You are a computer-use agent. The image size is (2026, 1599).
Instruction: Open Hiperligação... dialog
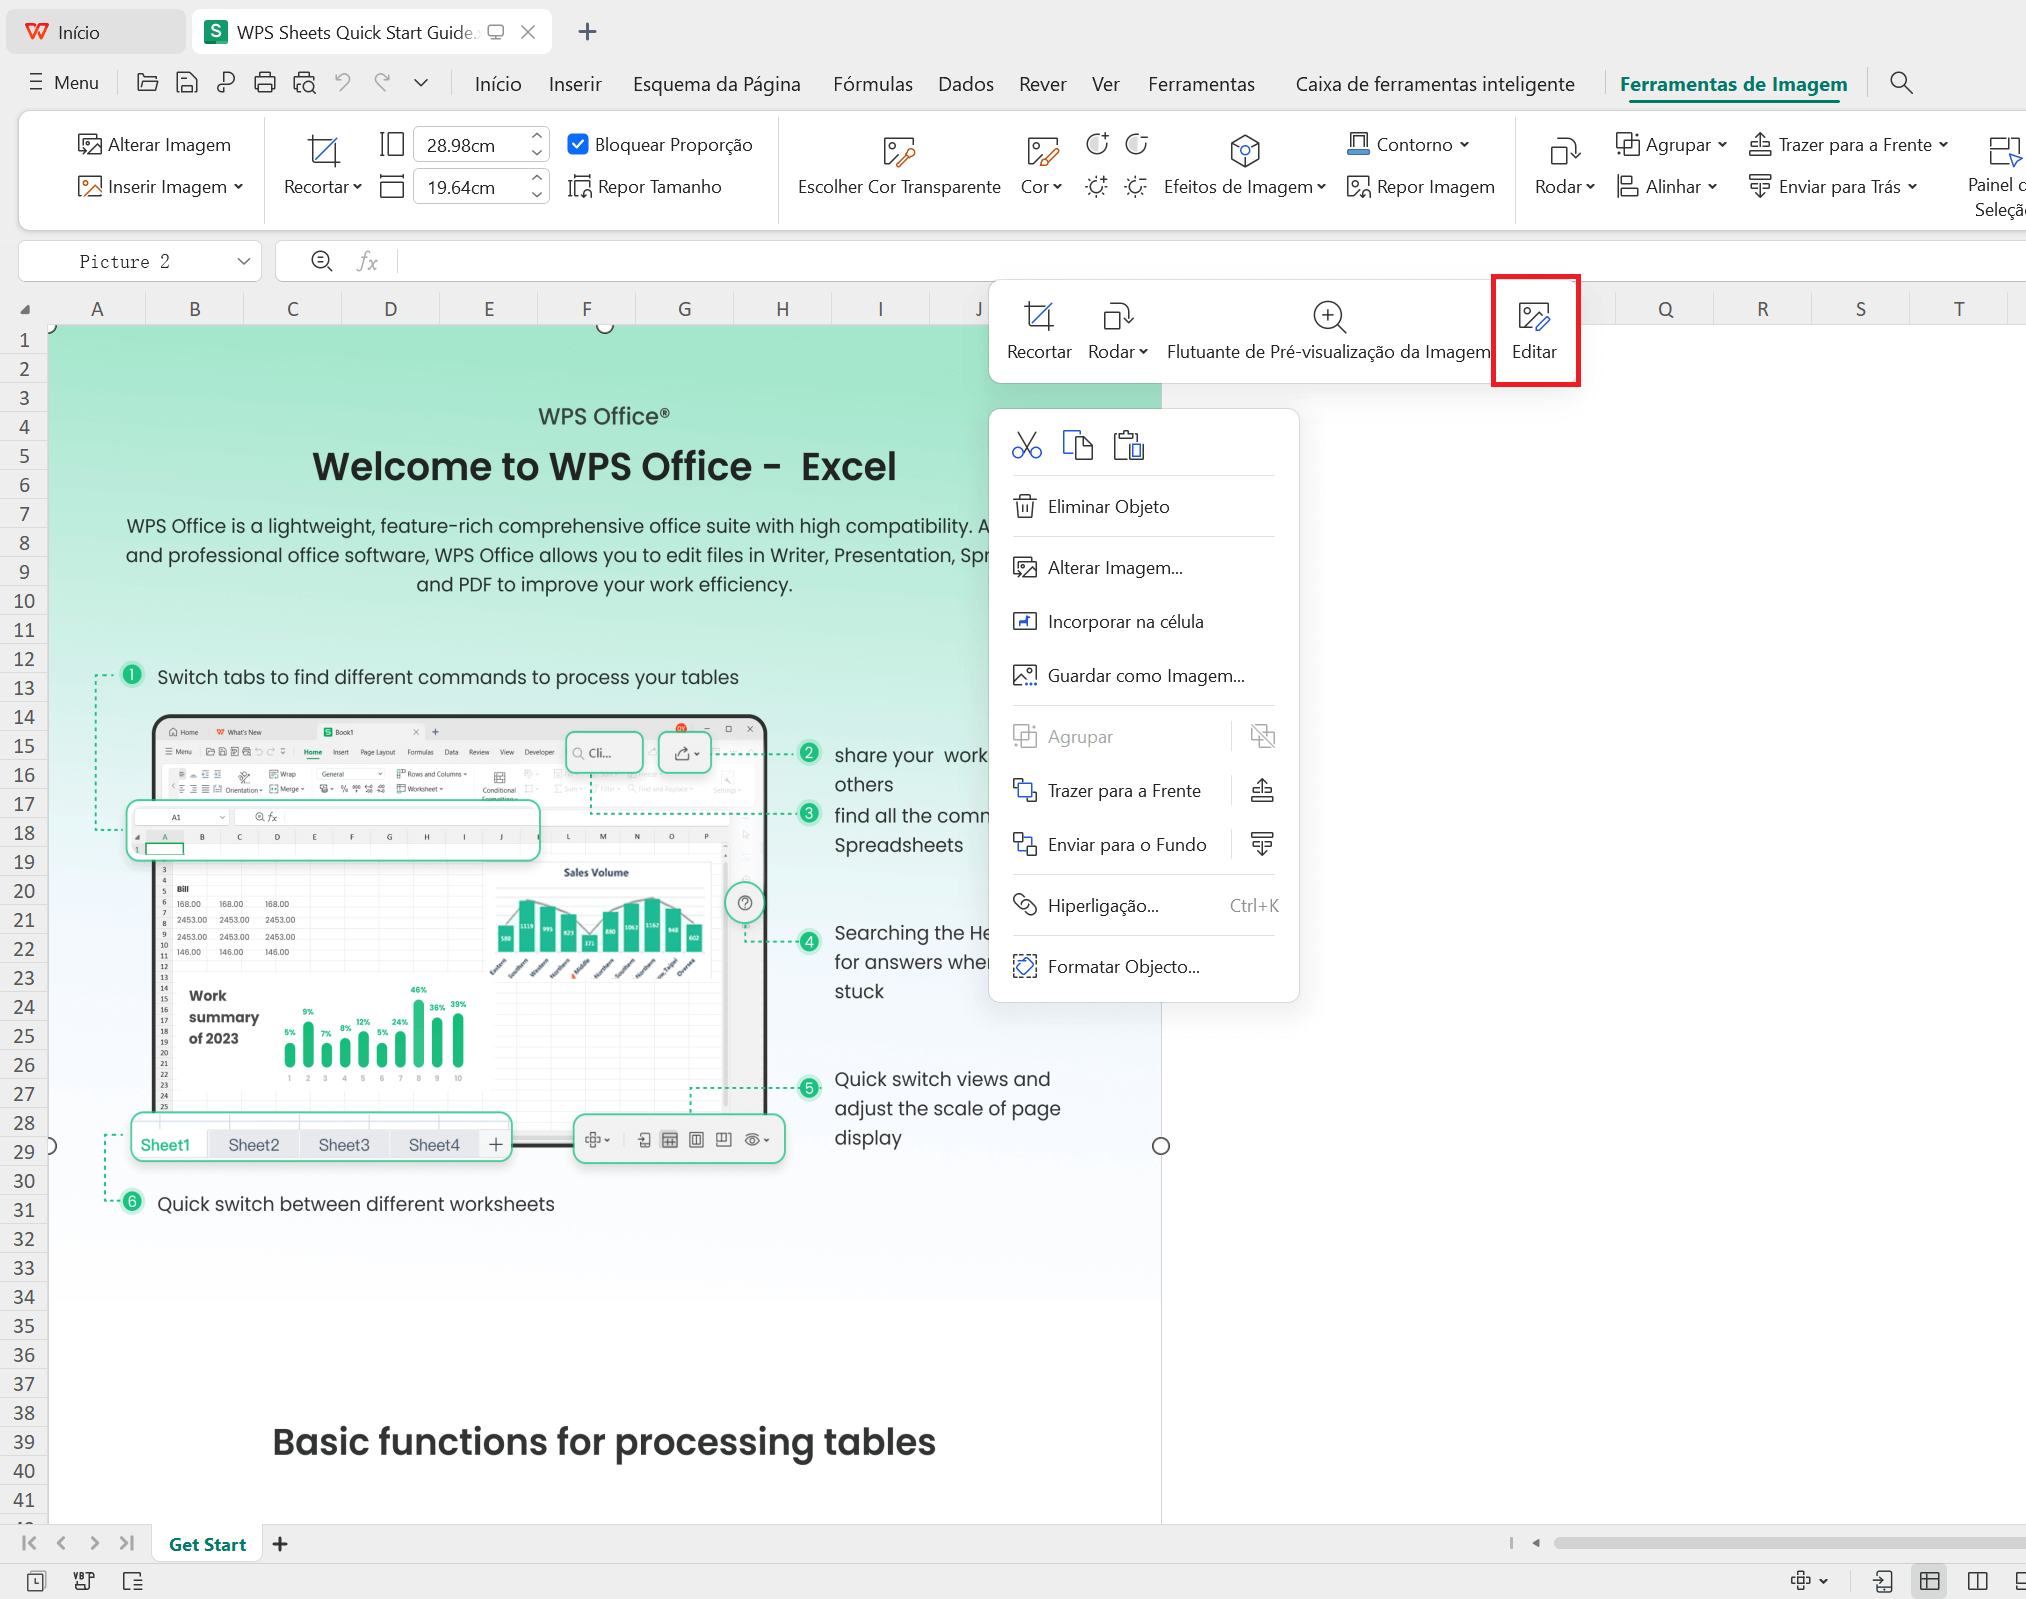click(1144, 906)
